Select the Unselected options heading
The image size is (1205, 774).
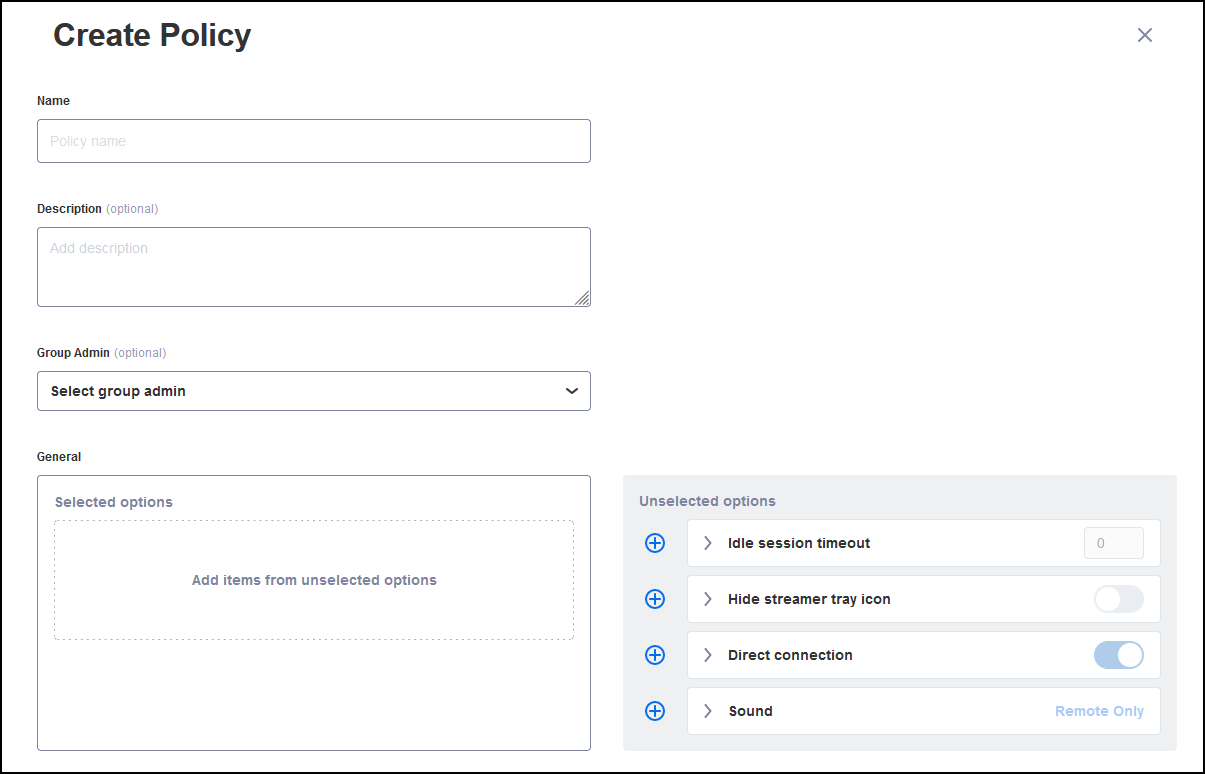click(x=707, y=501)
